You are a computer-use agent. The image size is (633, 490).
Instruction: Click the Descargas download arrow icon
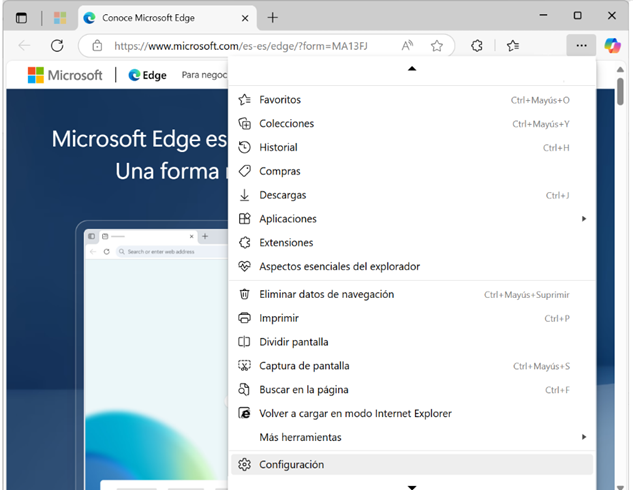[x=244, y=195]
